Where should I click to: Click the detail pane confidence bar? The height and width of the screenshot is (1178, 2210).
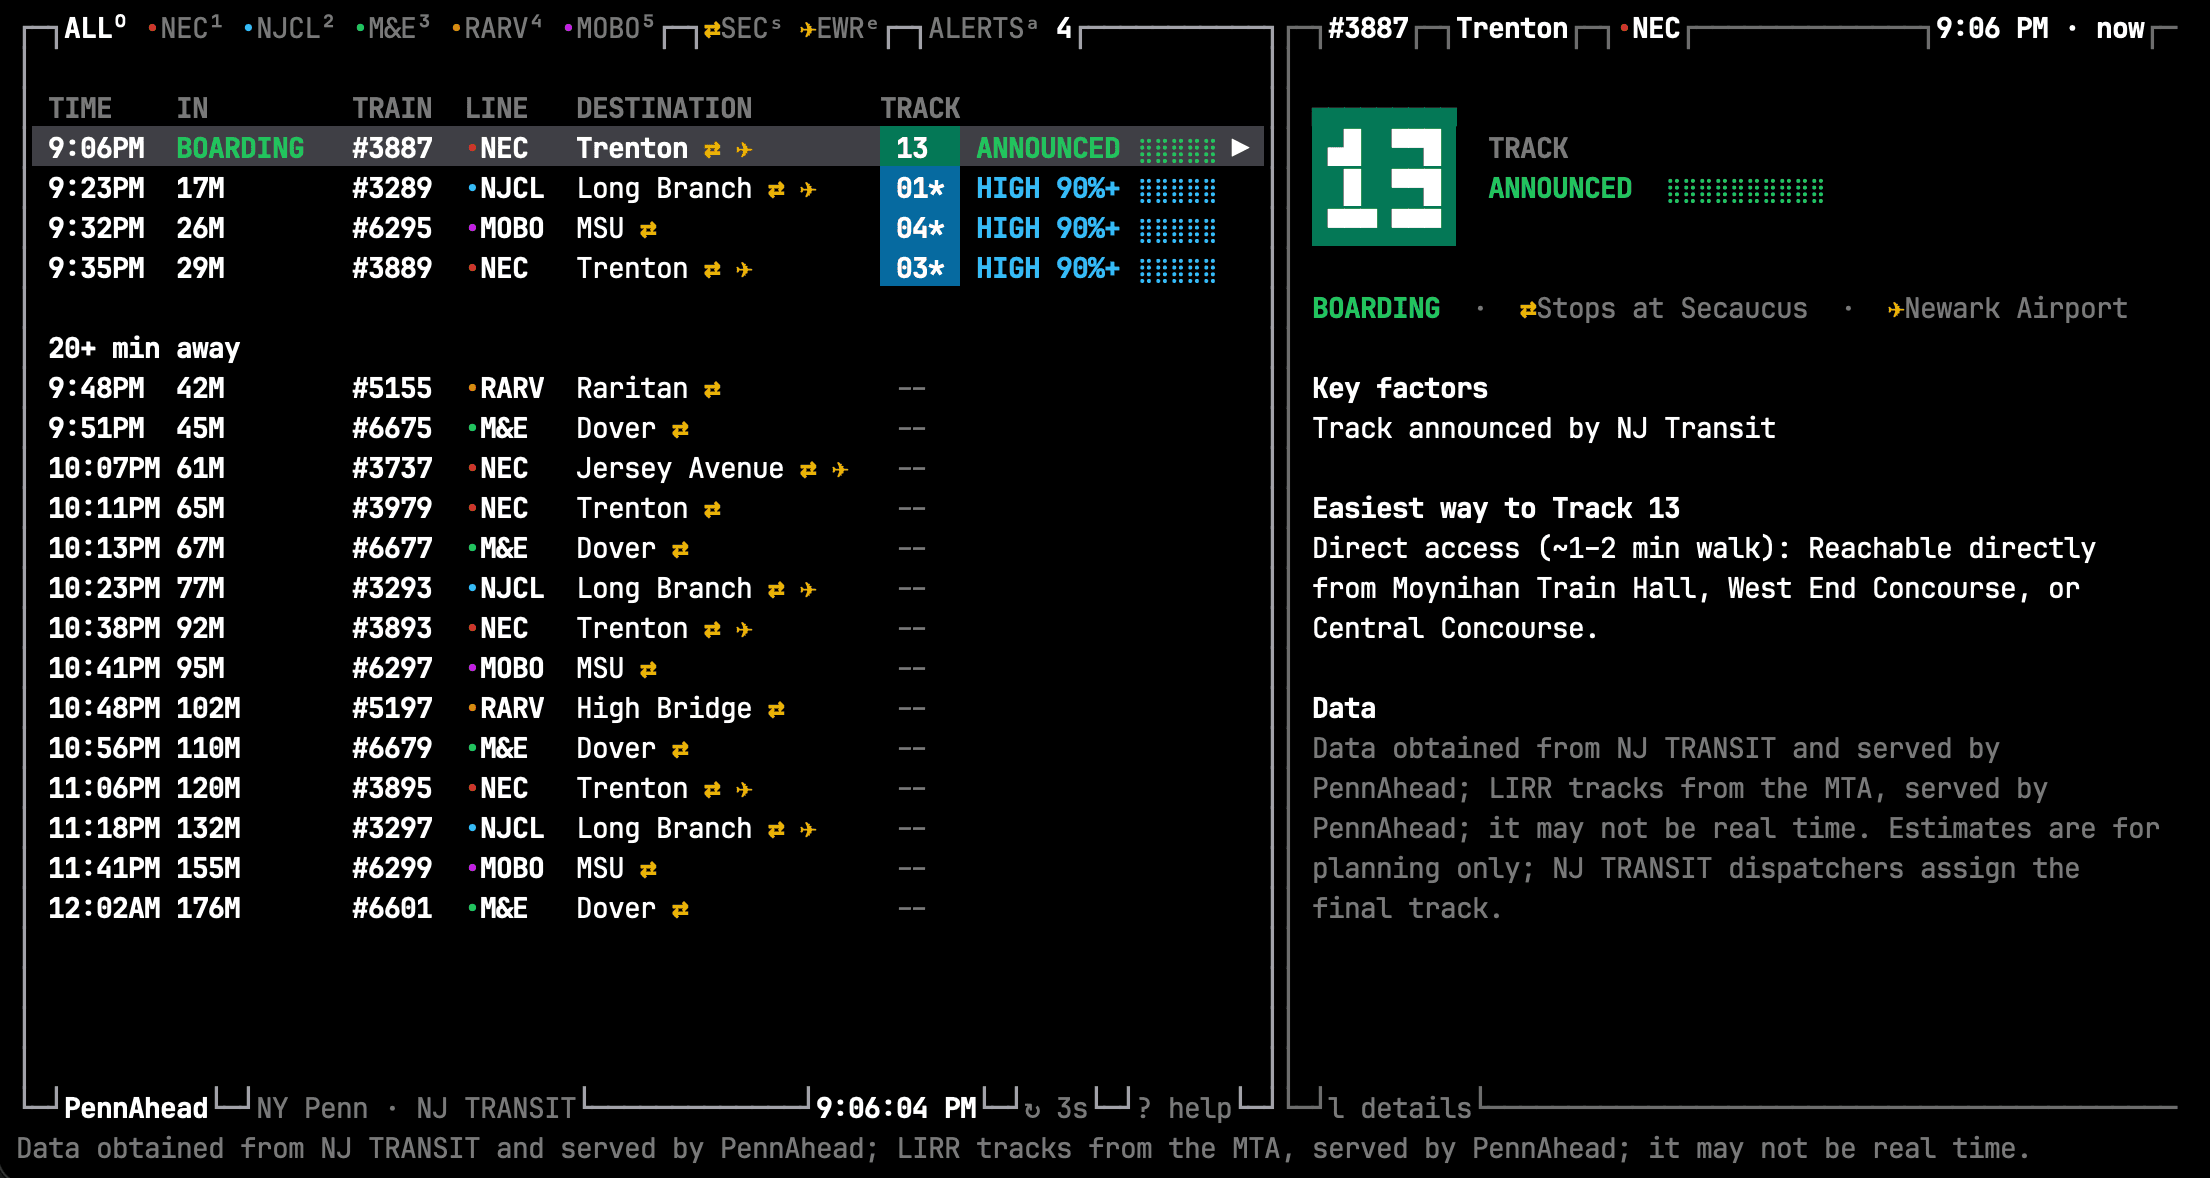[1746, 189]
